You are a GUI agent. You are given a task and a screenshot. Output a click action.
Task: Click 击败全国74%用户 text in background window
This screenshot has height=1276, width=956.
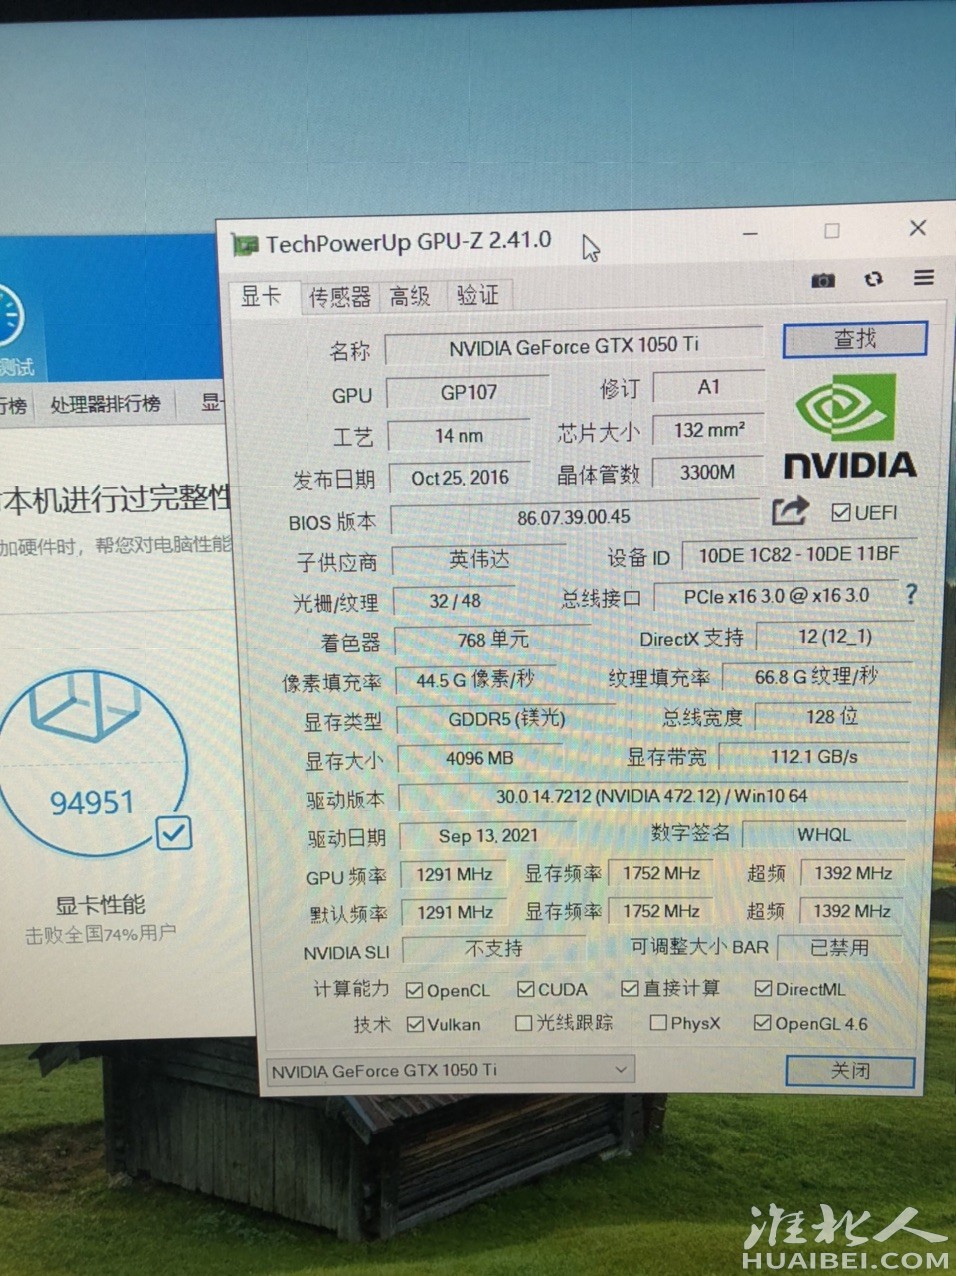tap(100, 934)
